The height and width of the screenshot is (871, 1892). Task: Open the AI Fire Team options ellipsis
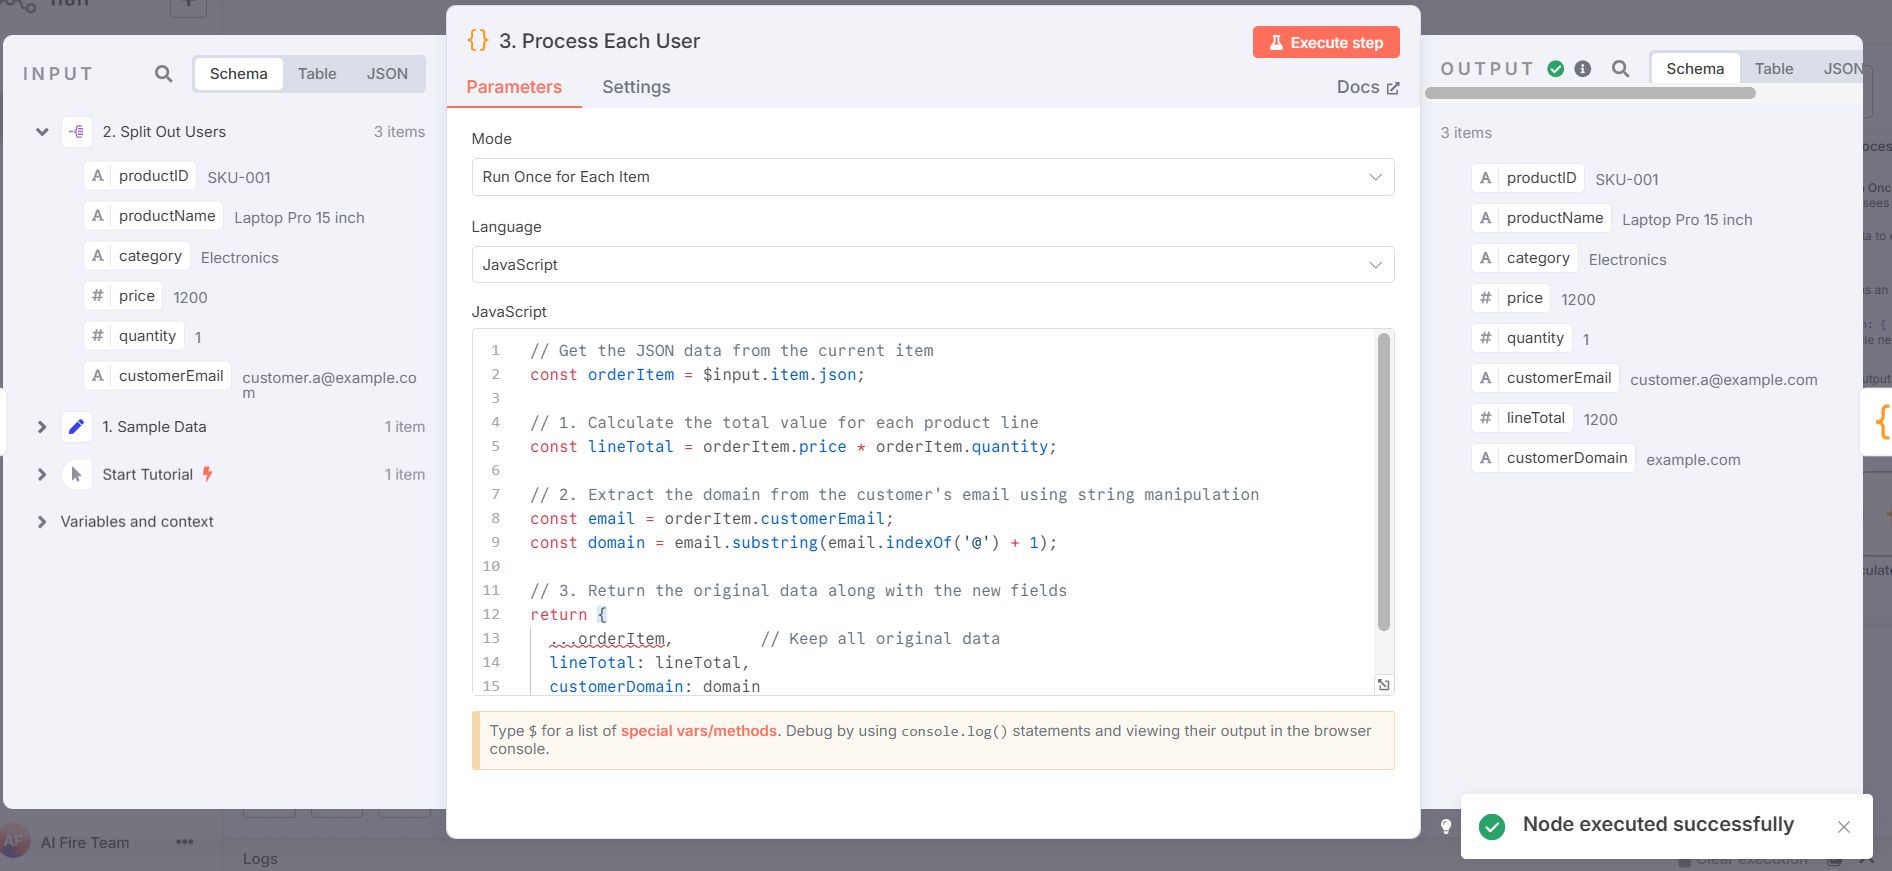[x=184, y=842]
